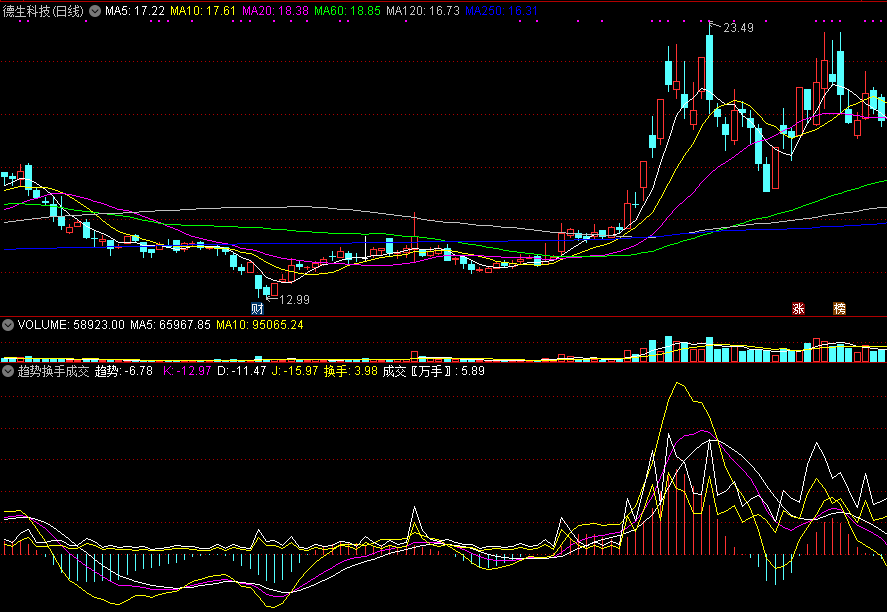Viewport: 887px width, 612px height.
Task: Click the 财 marker icon below candles
Action: [x=257, y=308]
